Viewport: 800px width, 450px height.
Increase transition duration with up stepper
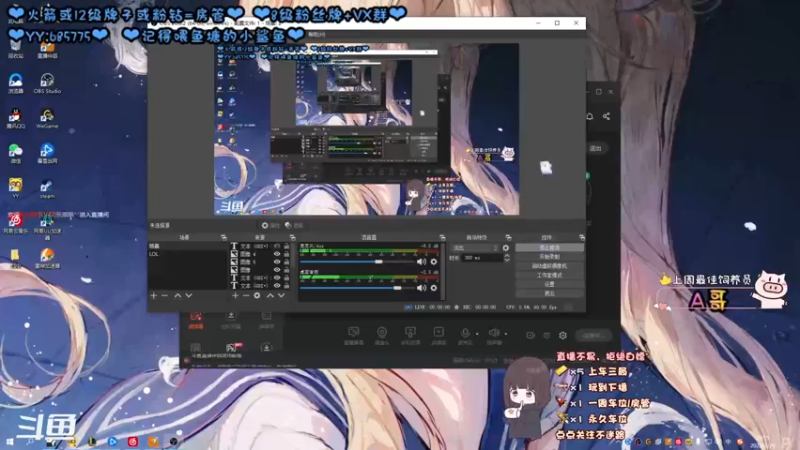coord(507,256)
